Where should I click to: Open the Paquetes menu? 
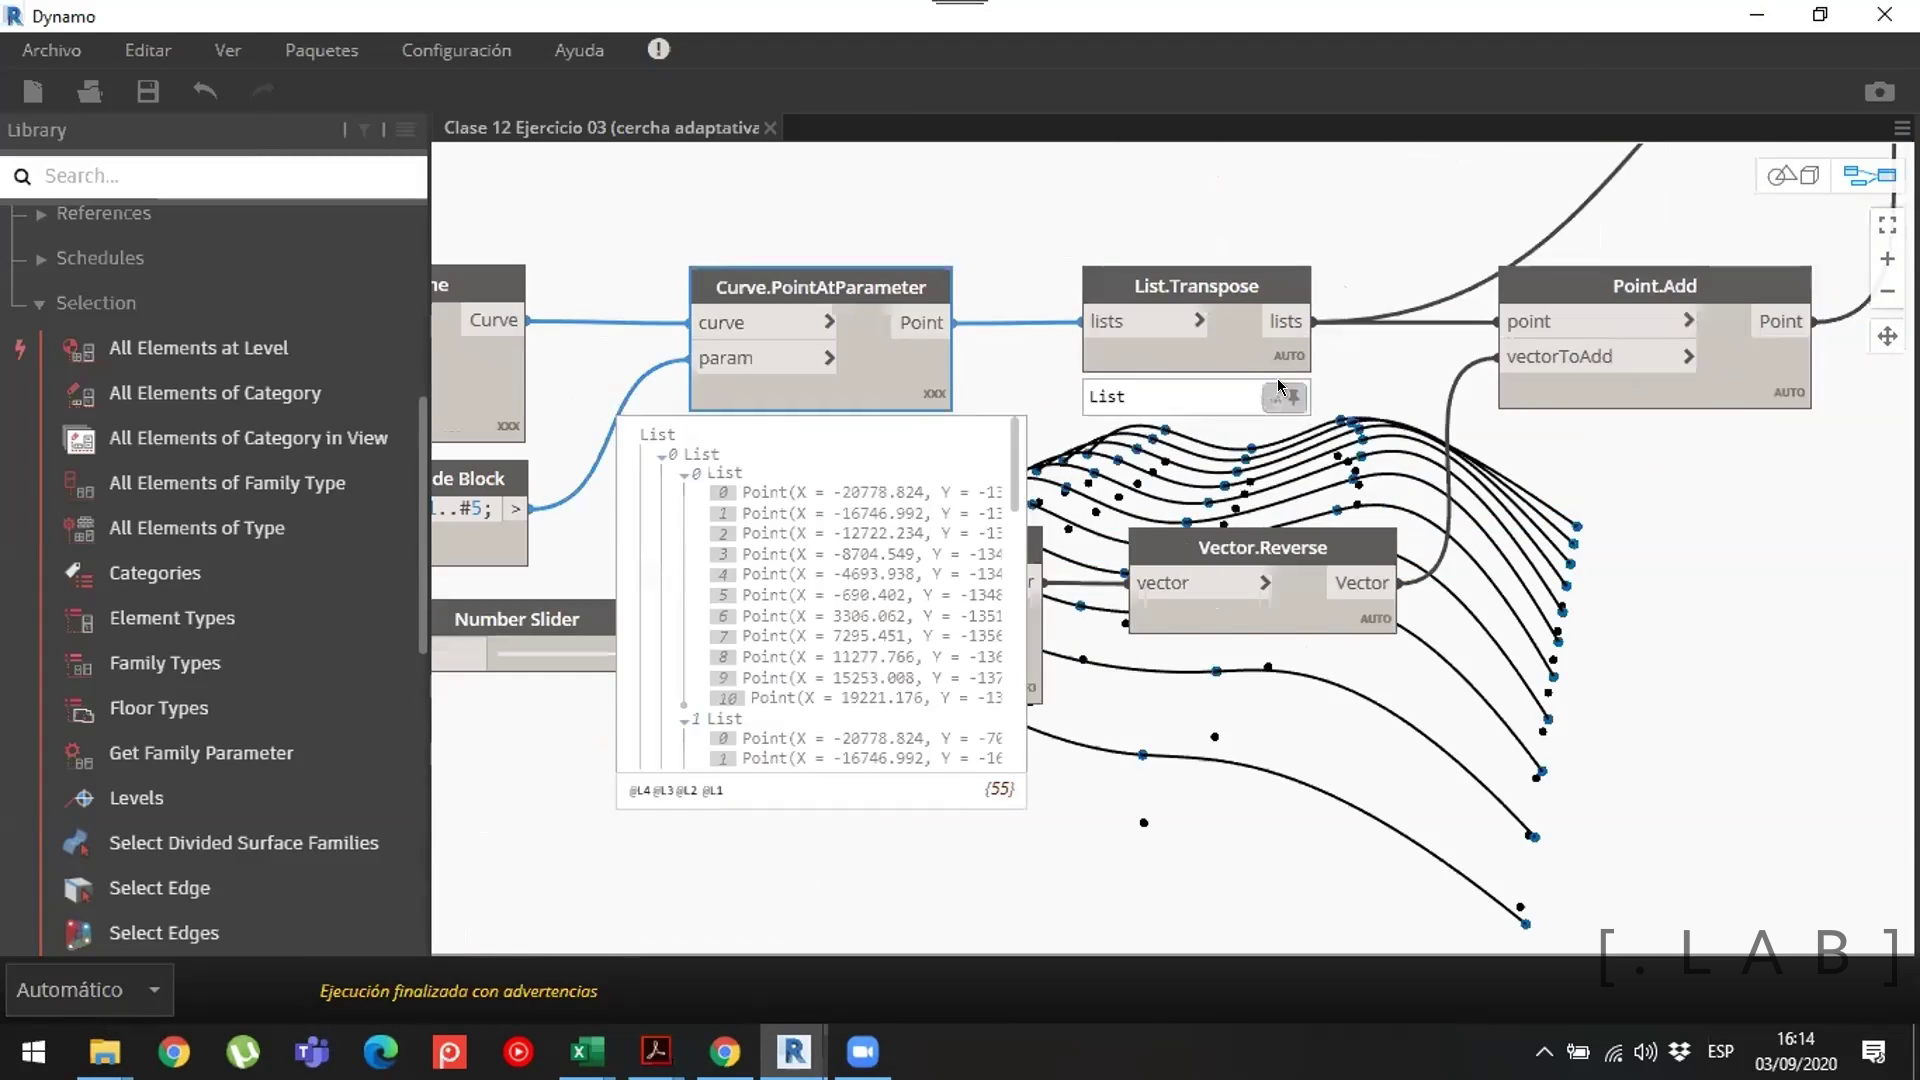[321, 50]
